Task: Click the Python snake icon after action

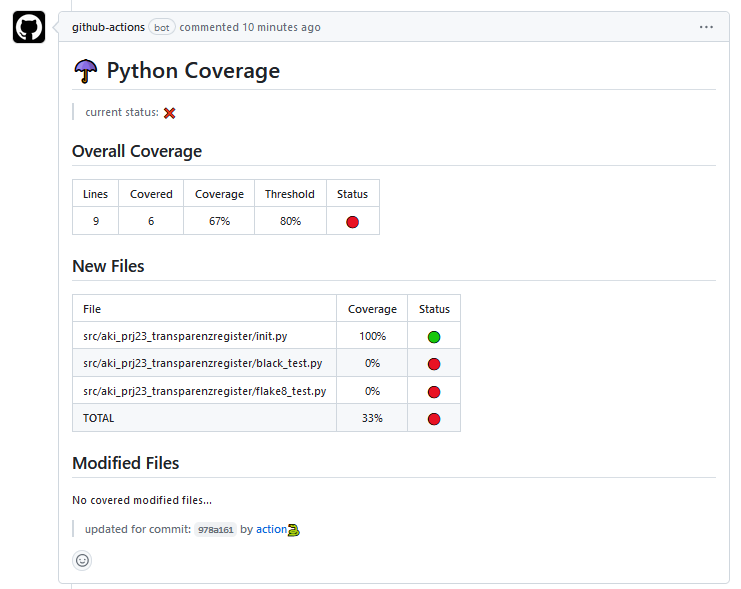Action: coord(294,529)
